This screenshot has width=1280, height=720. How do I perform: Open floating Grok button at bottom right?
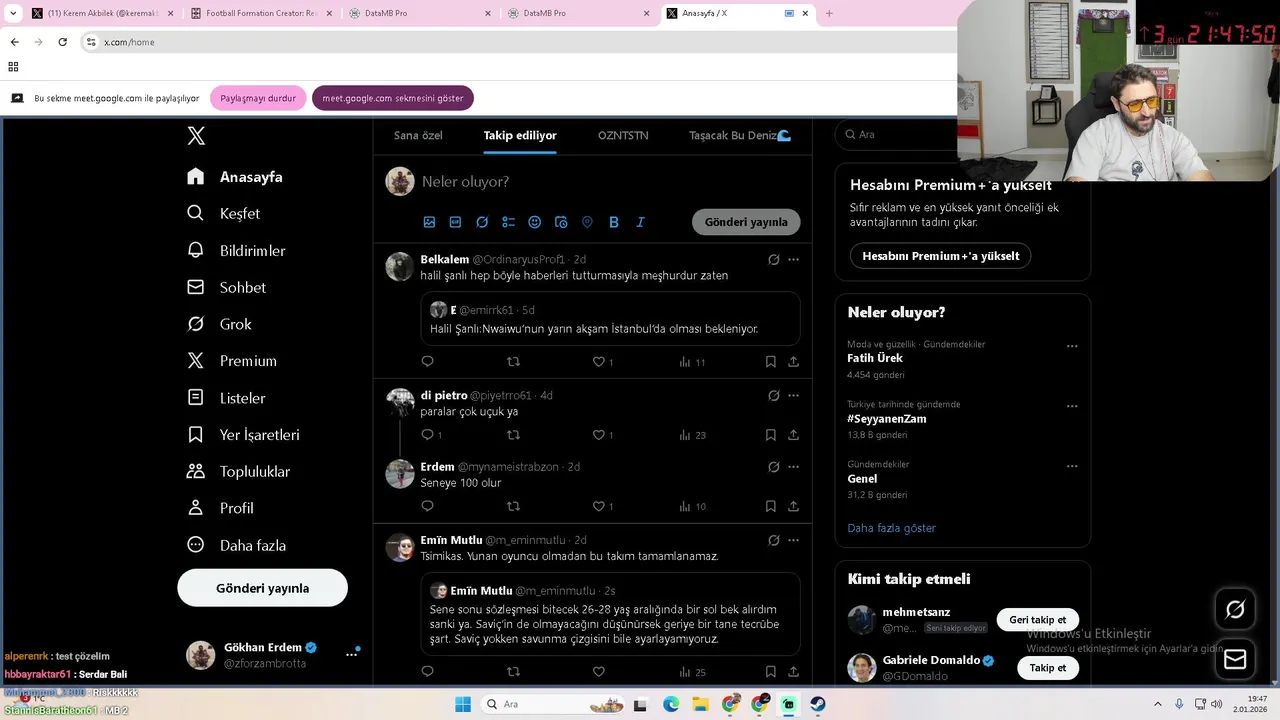[1235, 609]
